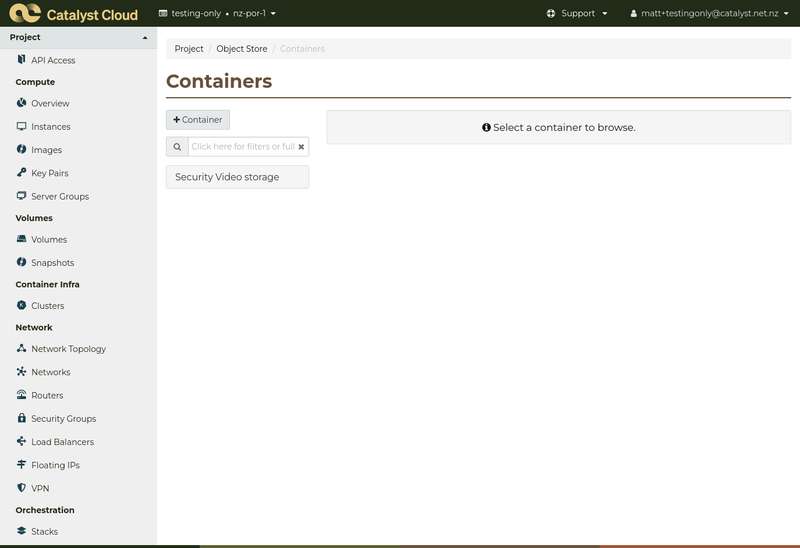Open Volumes list link

(49, 239)
